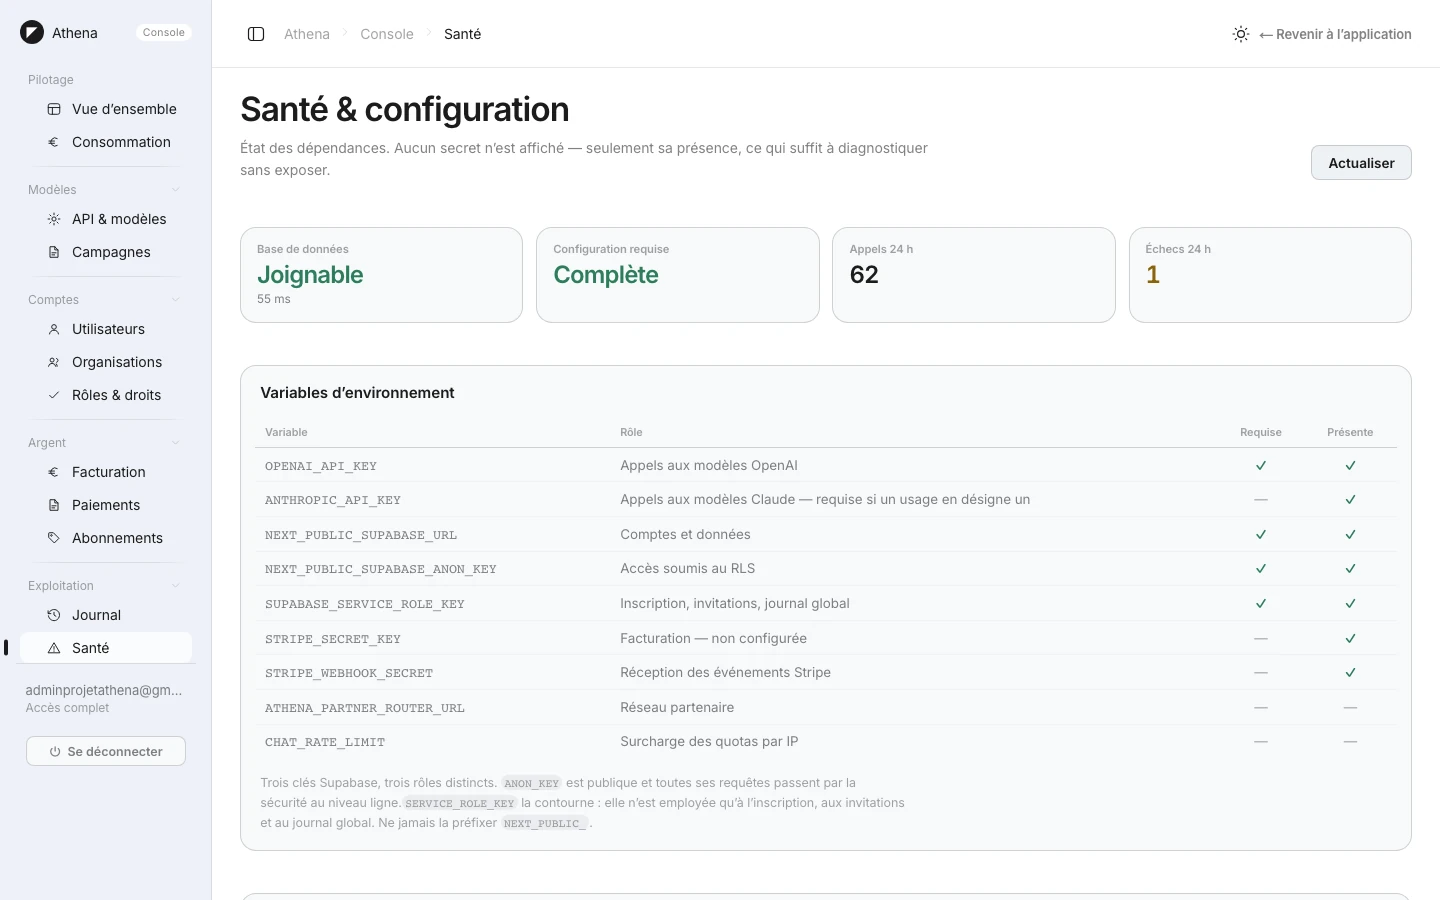
Task: Click the Athena breadcrumb link
Action: coord(307,34)
